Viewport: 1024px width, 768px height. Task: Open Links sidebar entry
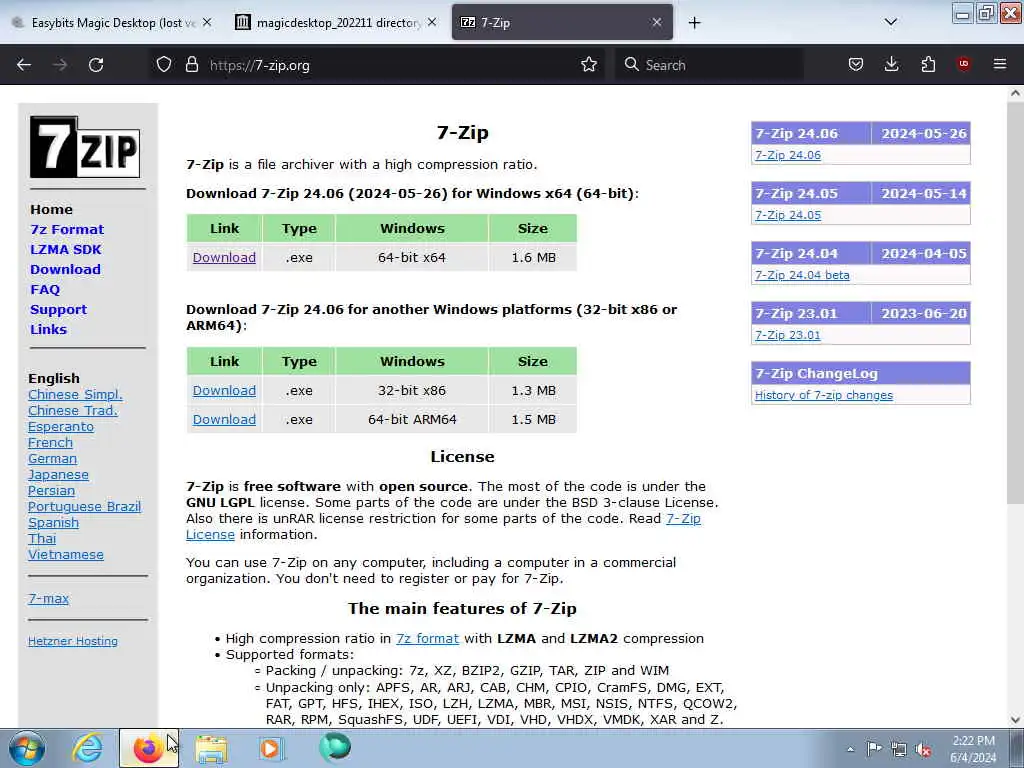tap(48, 329)
